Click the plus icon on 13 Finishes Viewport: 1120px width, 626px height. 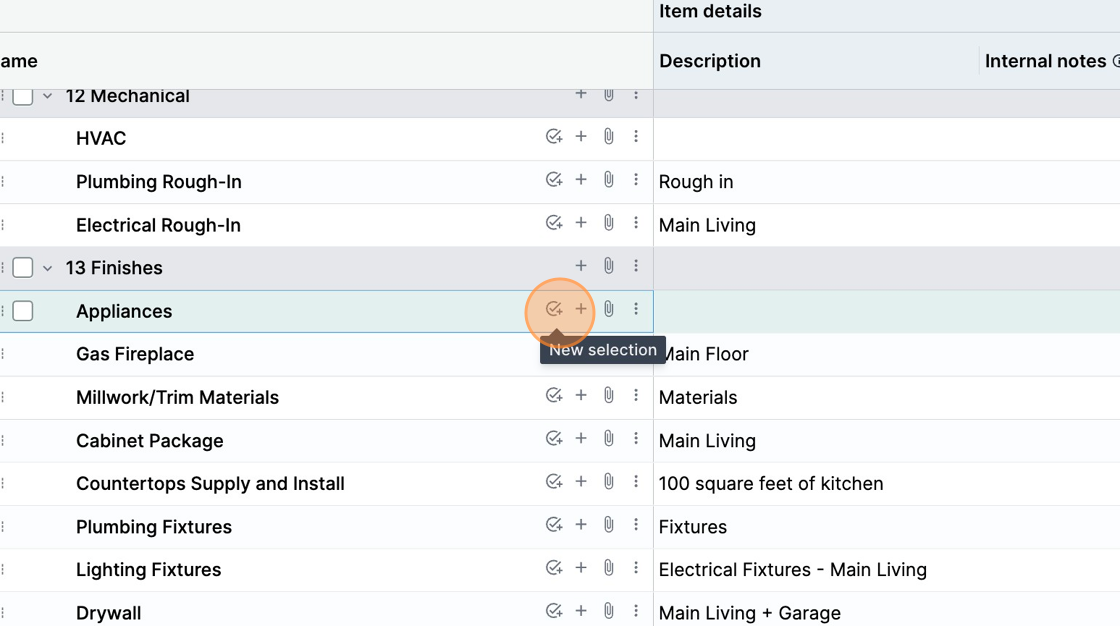[x=581, y=266]
